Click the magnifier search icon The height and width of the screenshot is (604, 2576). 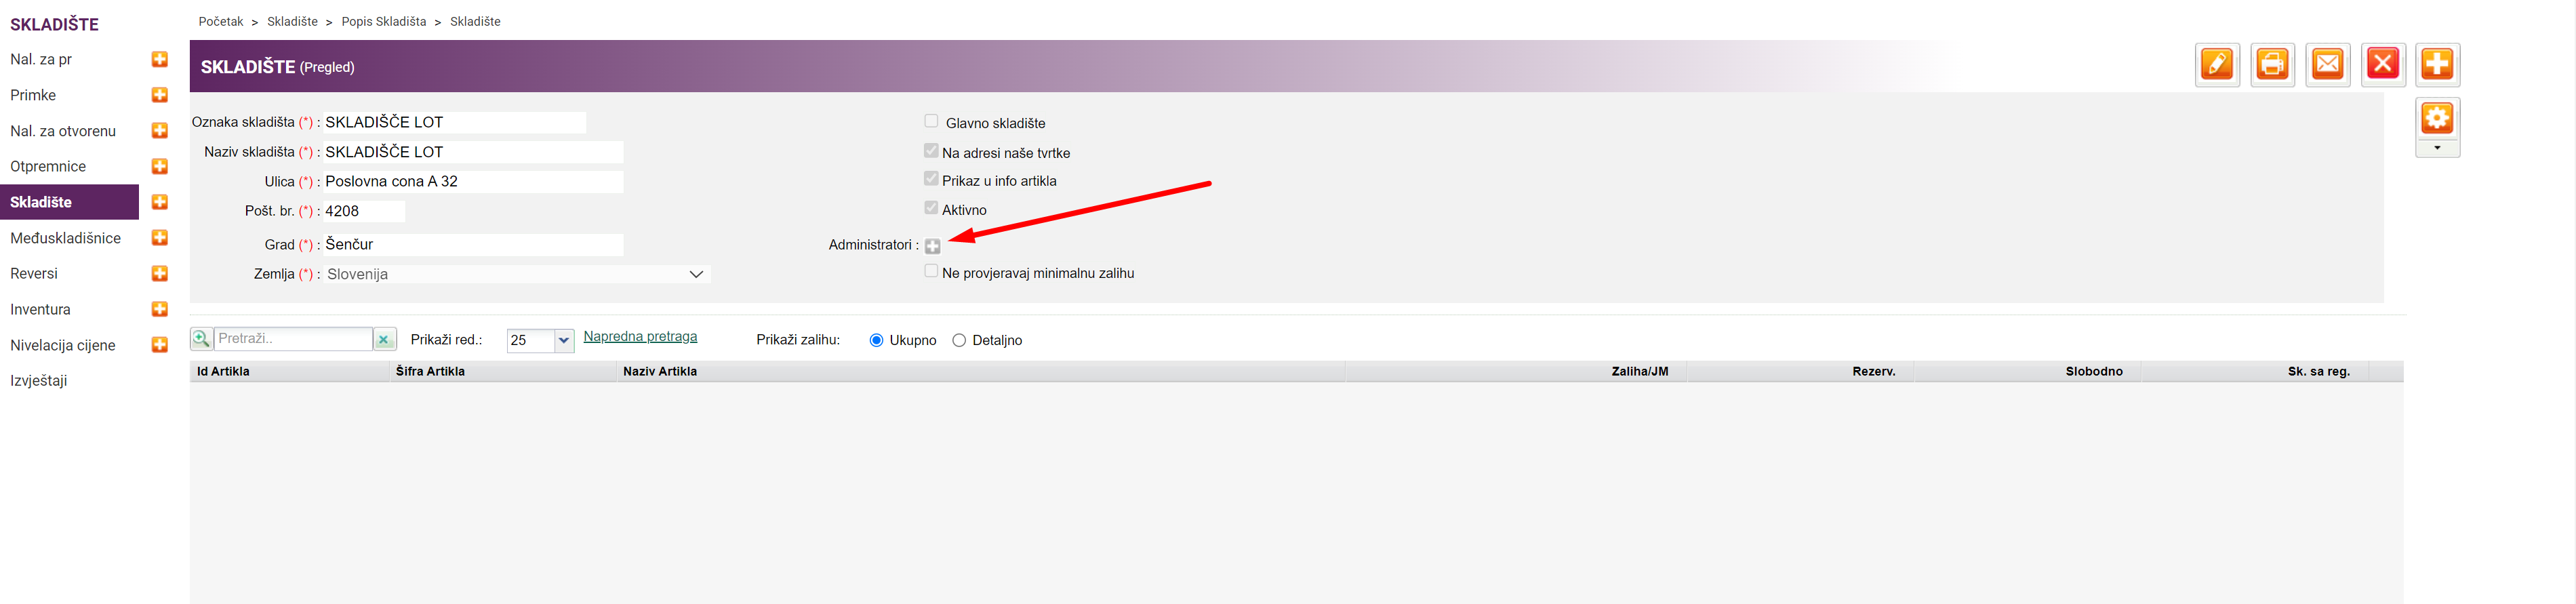(x=201, y=339)
